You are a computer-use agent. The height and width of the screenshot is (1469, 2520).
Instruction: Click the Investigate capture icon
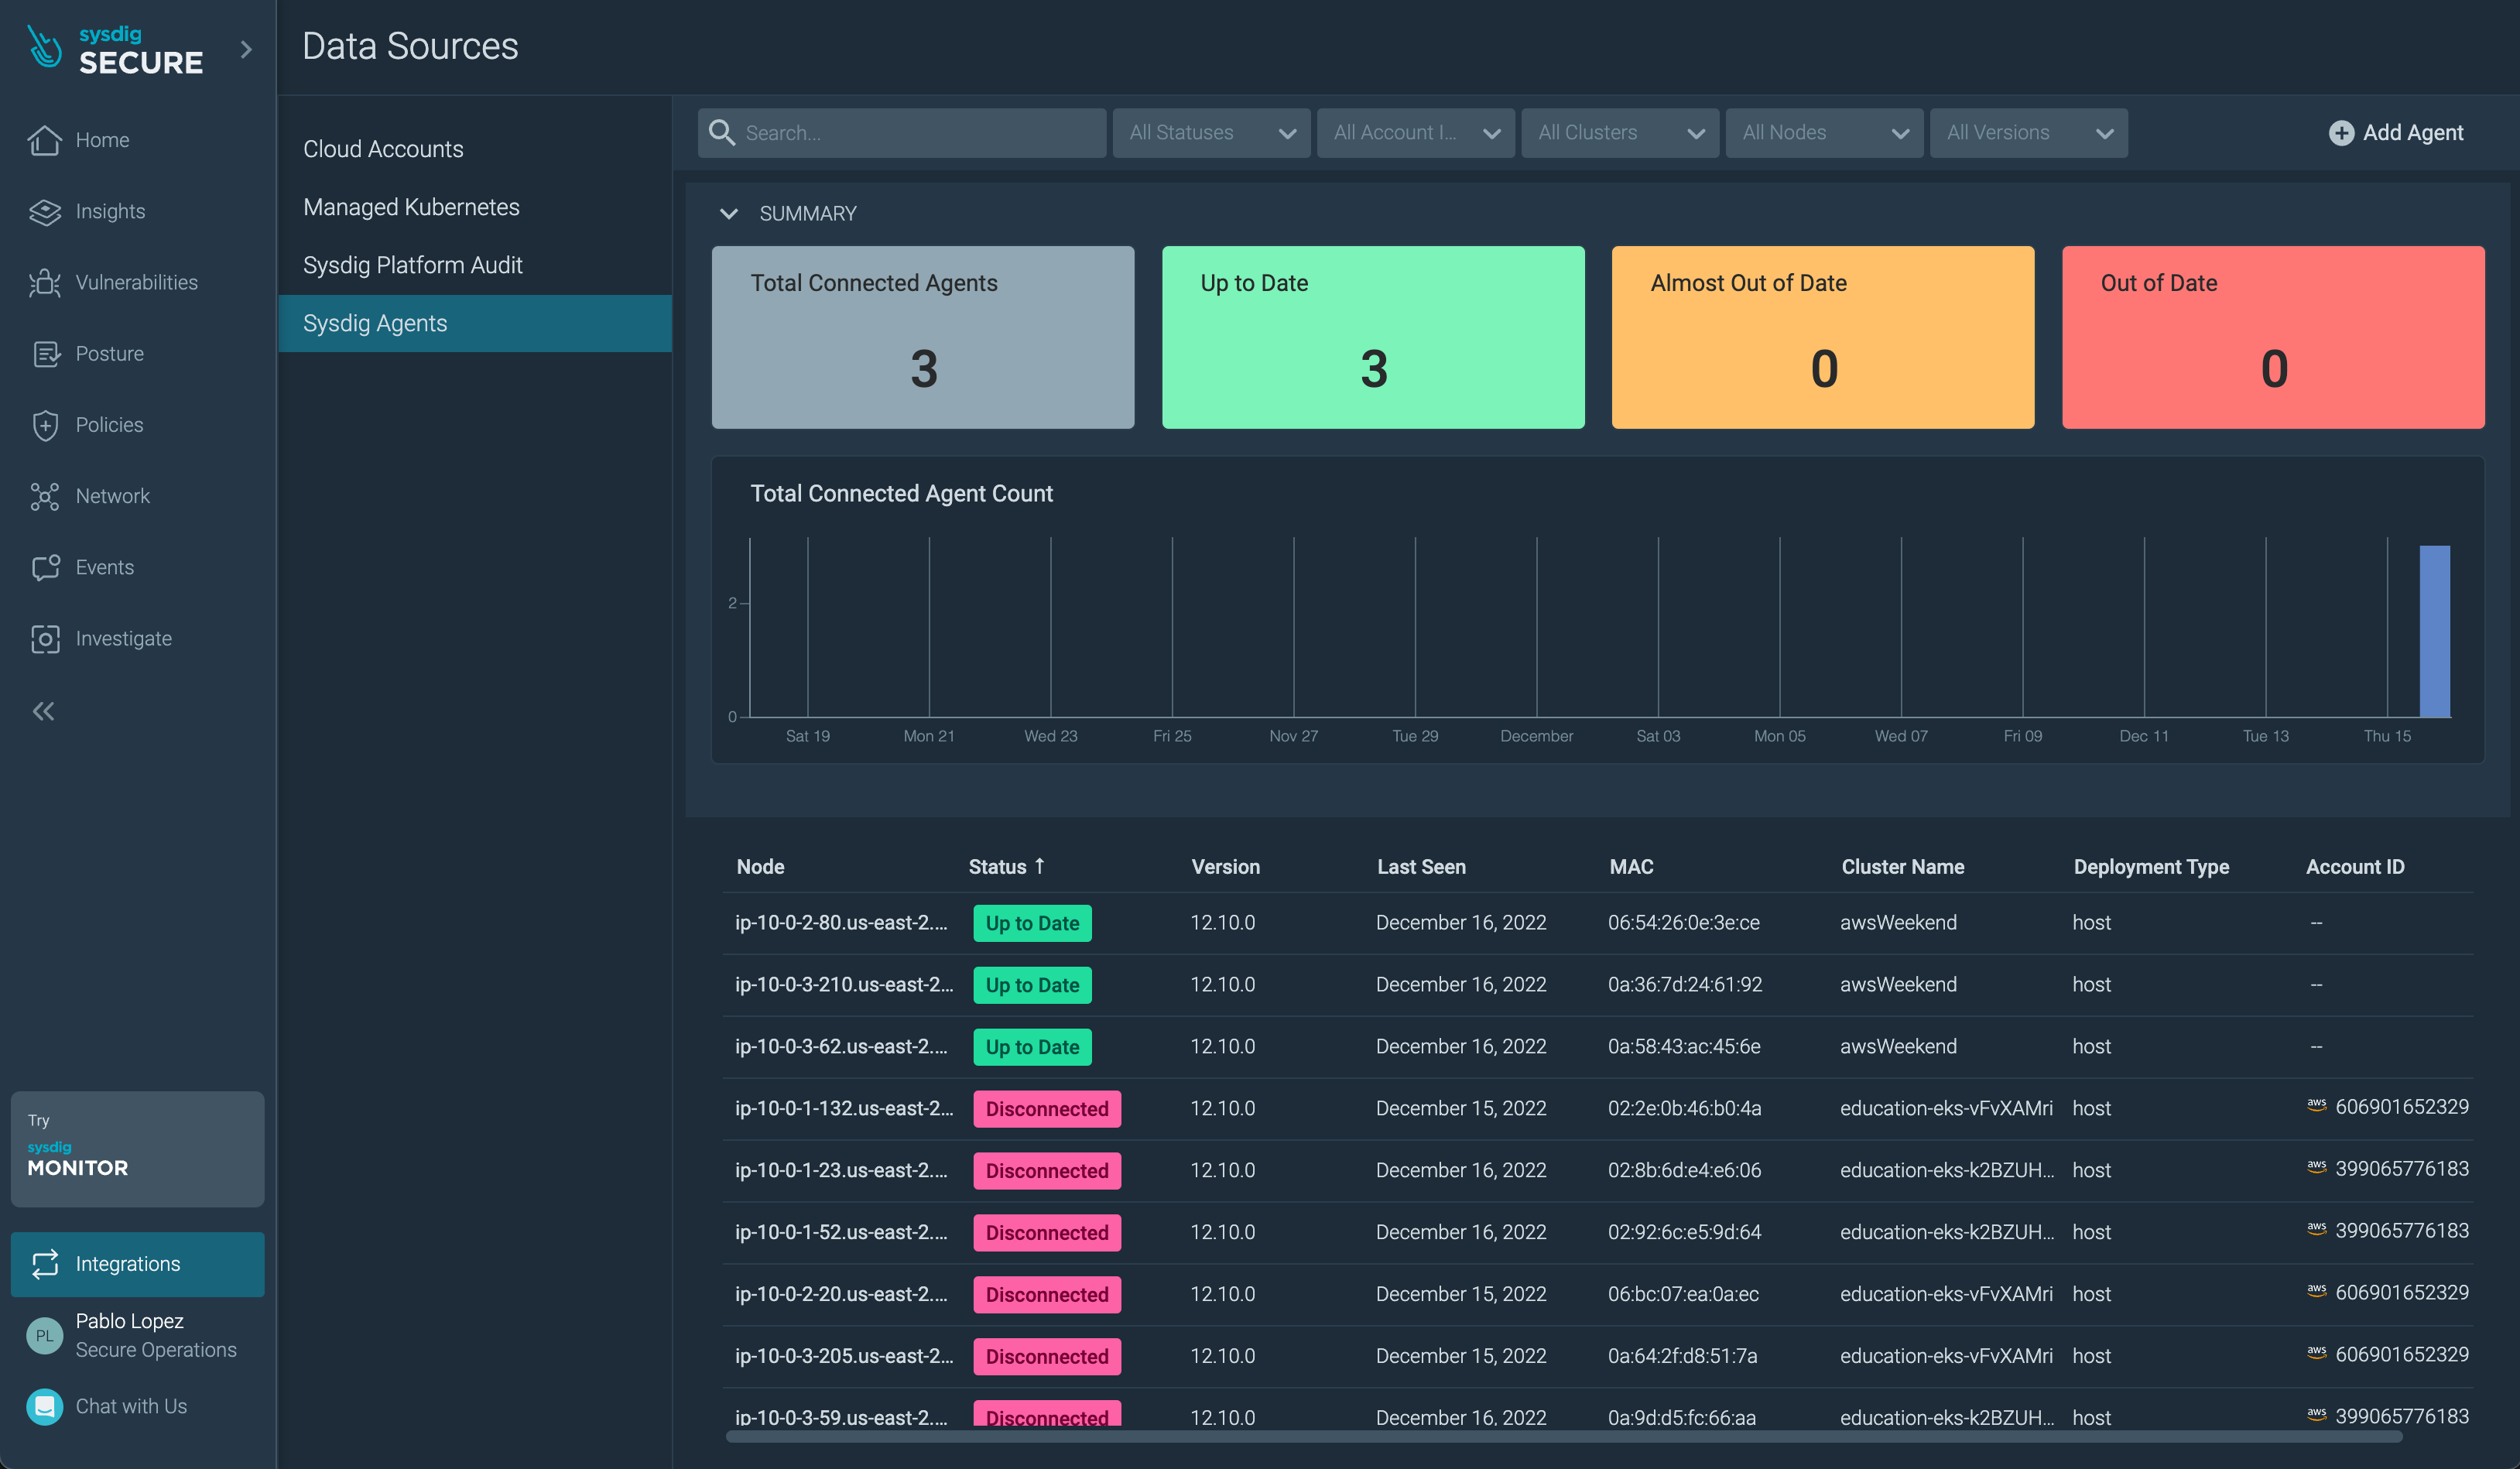[45, 638]
